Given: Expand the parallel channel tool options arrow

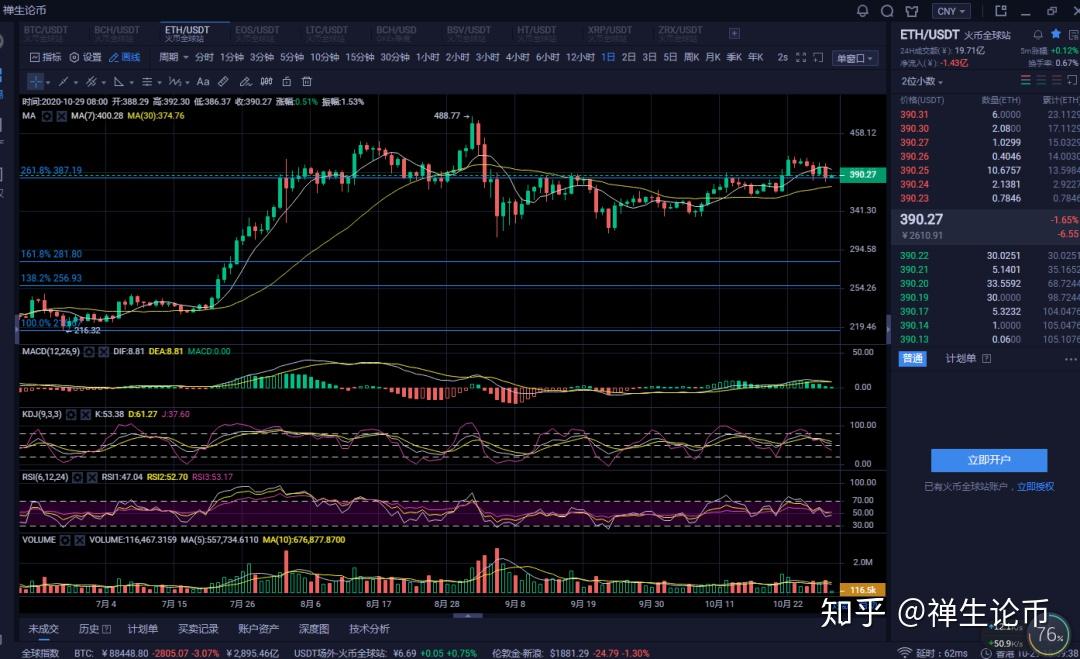Looking at the screenshot, I should point(103,83).
